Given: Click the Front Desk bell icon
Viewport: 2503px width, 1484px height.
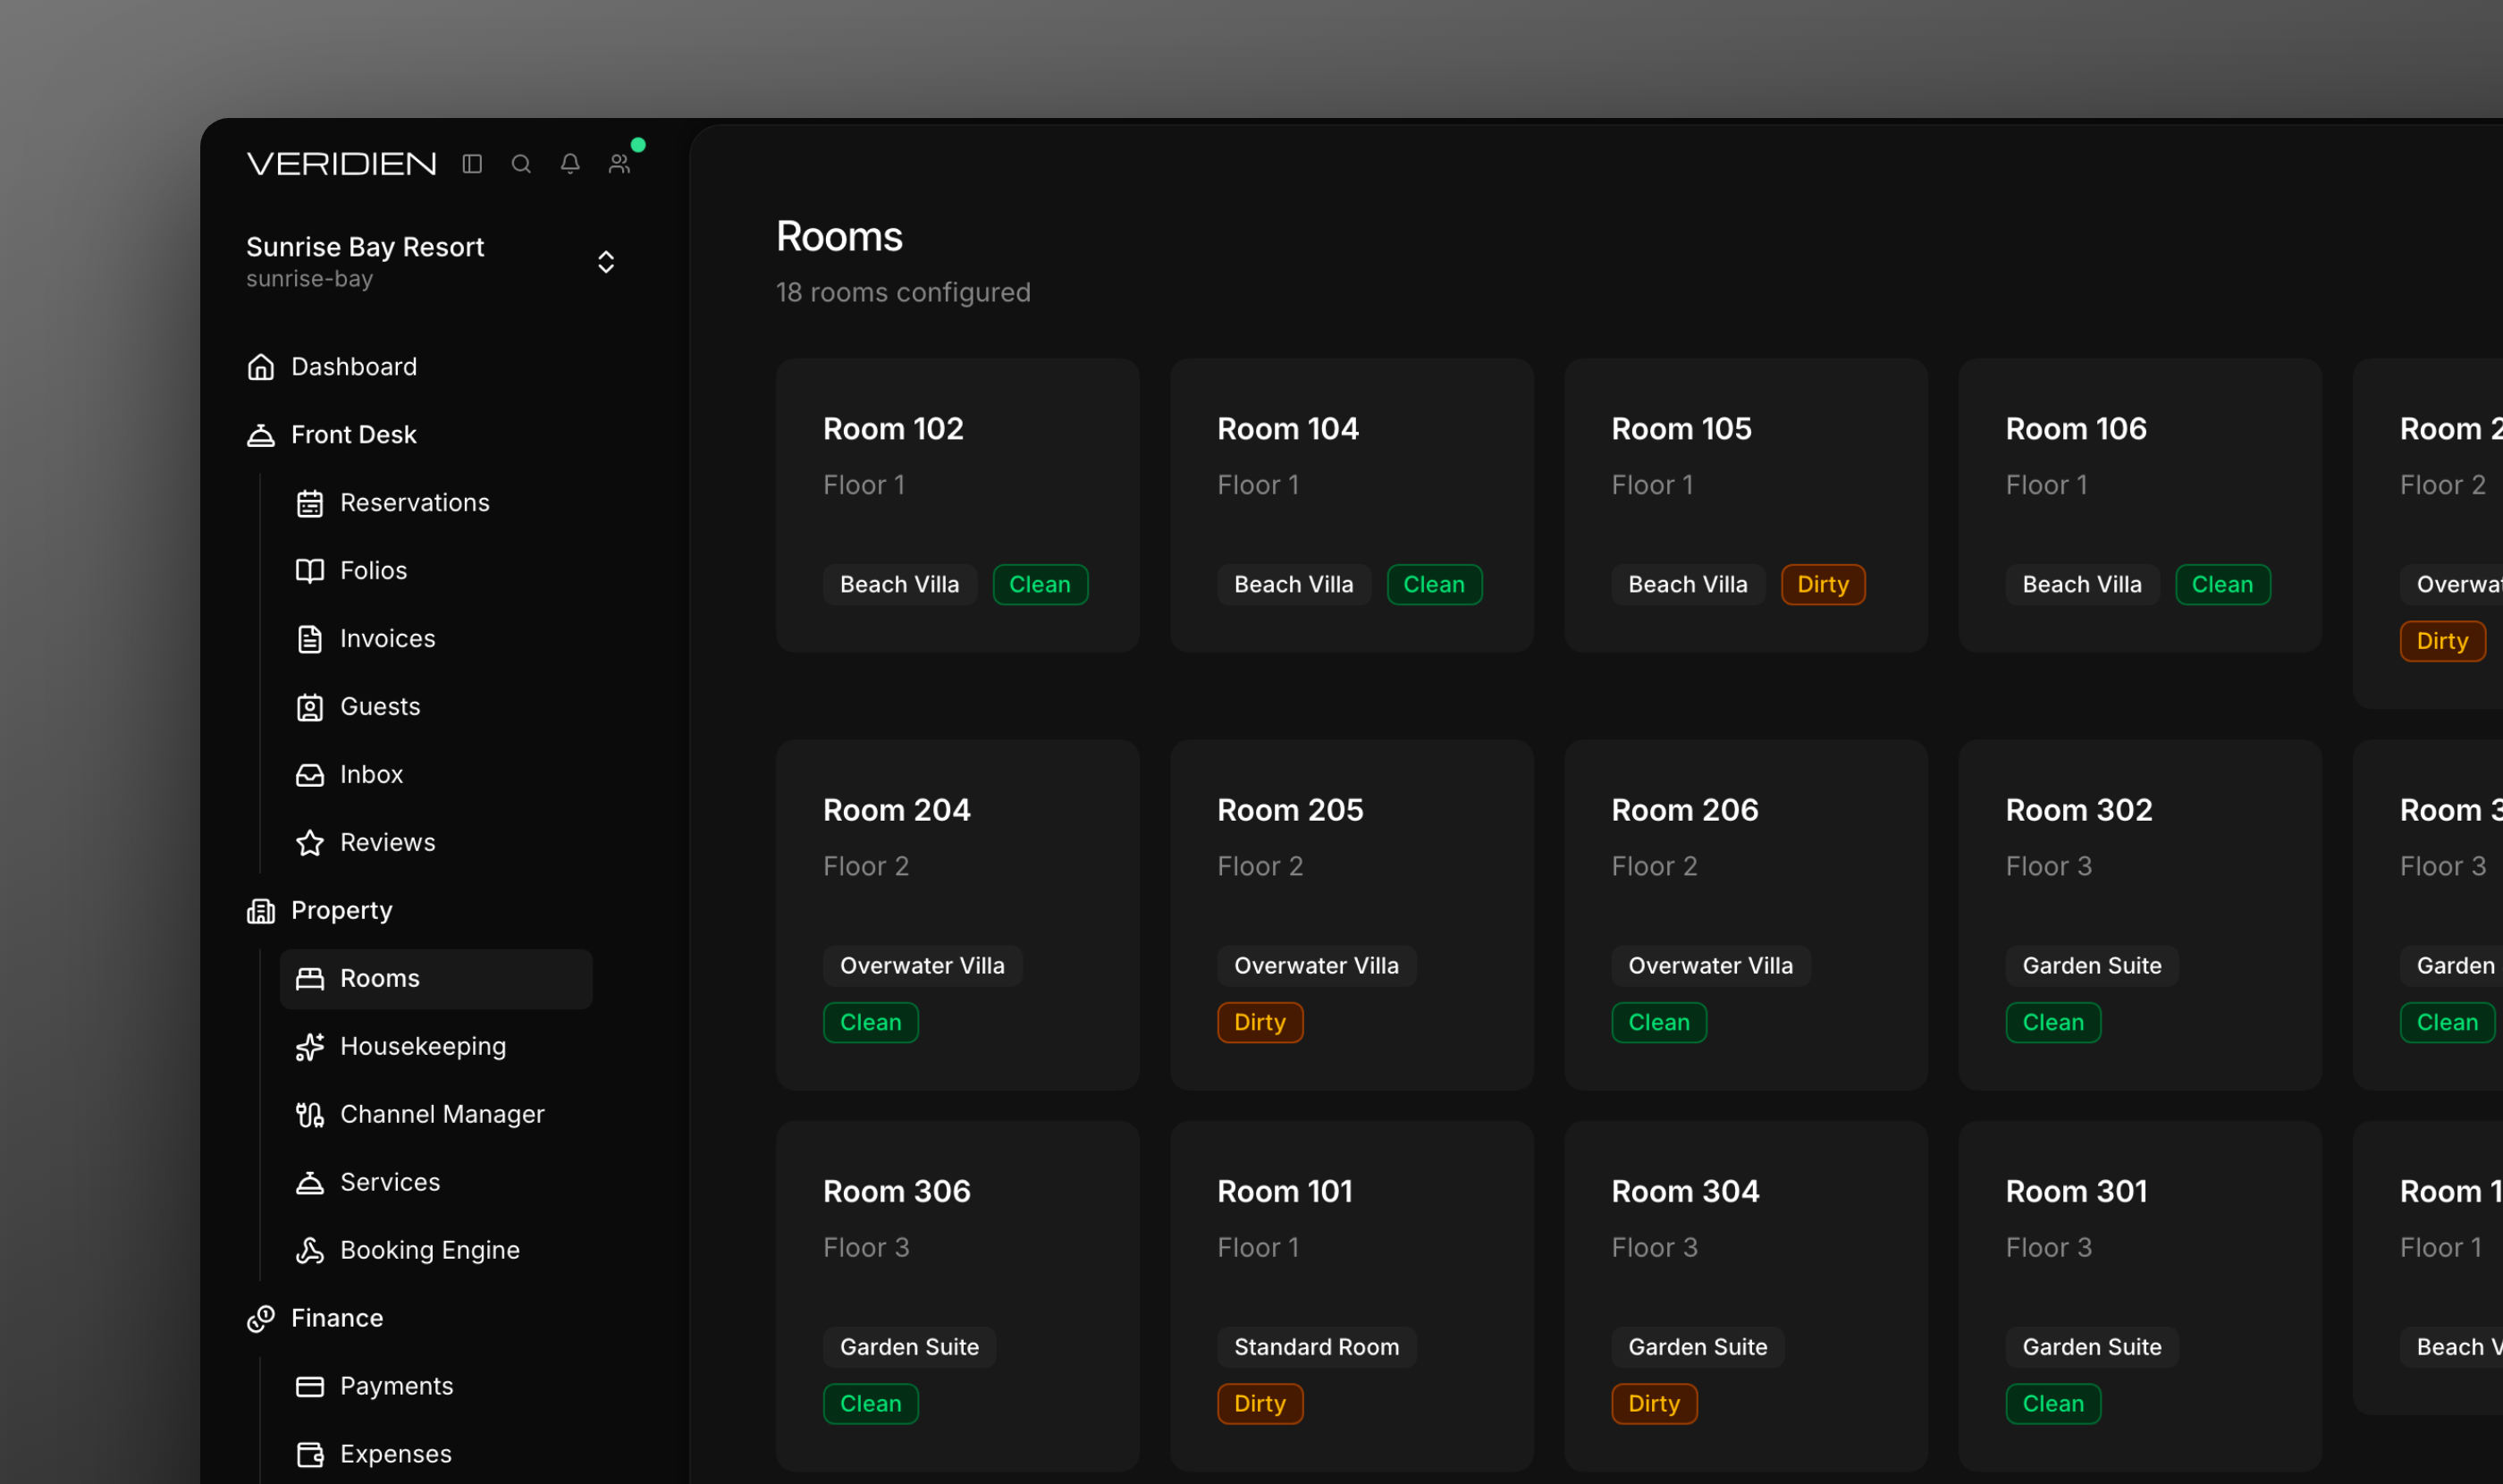Looking at the screenshot, I should click(261, 435).
